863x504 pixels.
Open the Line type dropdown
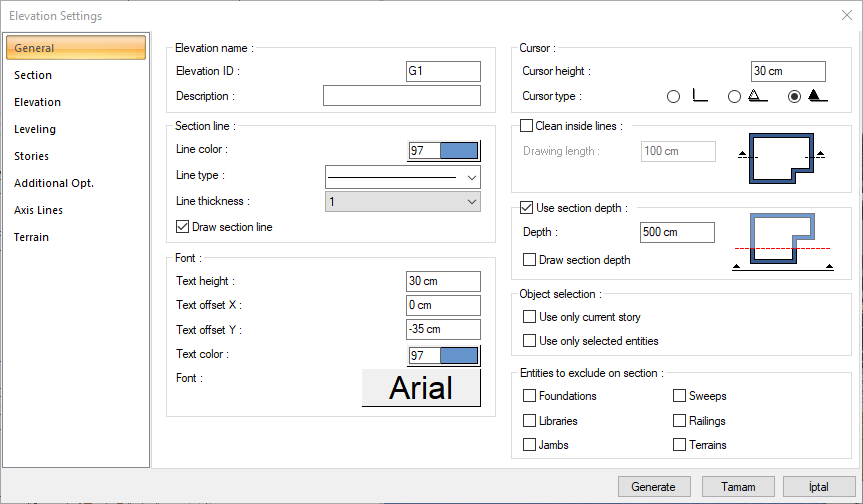403,177
